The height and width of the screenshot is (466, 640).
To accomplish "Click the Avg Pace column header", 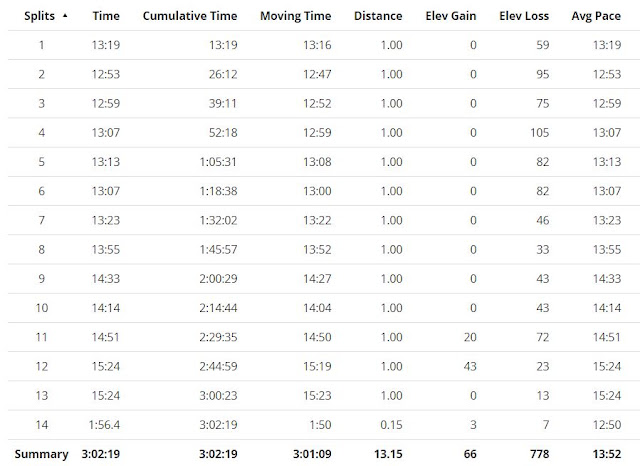I will pyautogui.click(x=596, y=16).
